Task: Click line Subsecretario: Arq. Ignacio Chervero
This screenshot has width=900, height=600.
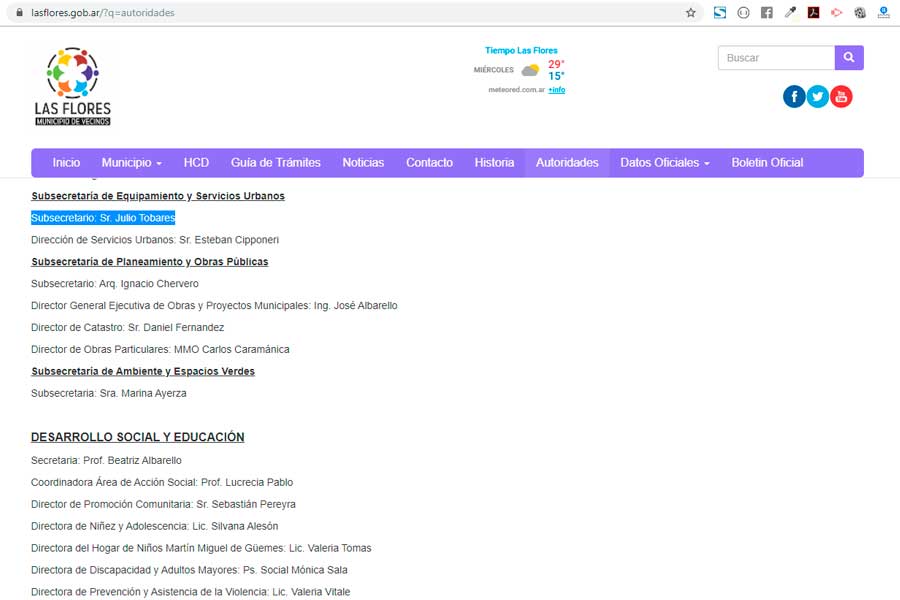Action: [115, 284]
